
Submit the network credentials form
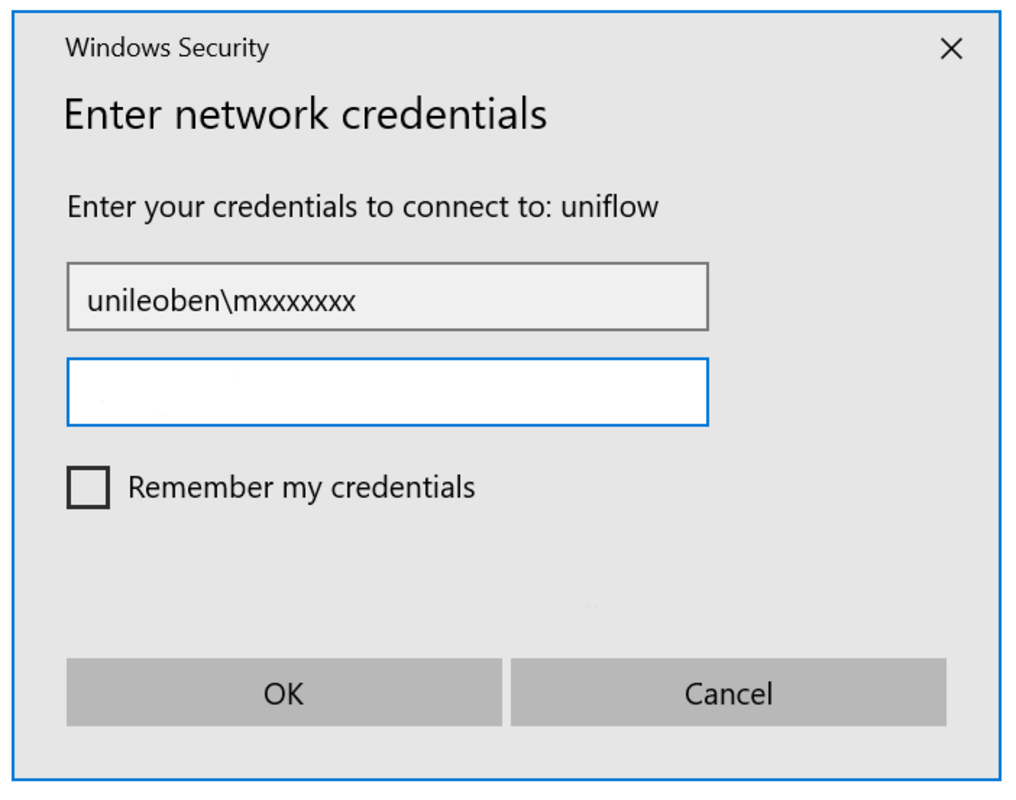(284, 692)
